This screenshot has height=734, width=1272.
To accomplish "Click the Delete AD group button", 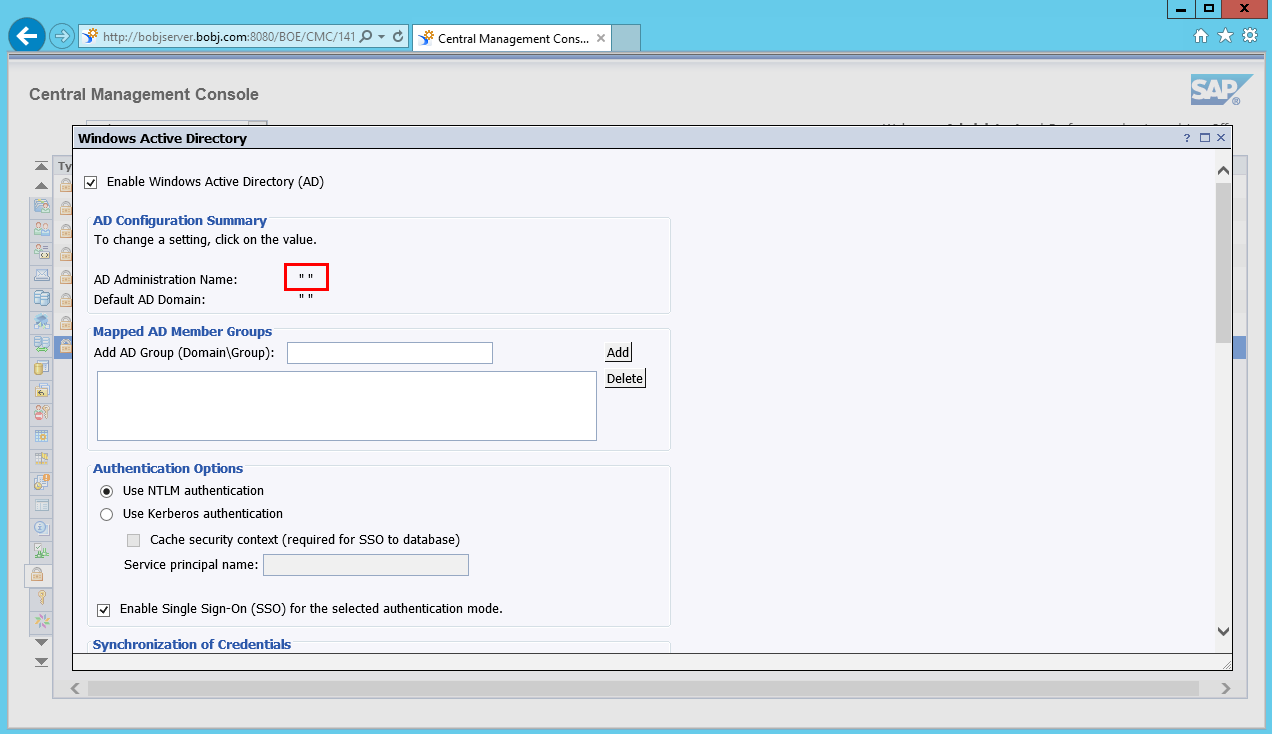I will [625, 378].
